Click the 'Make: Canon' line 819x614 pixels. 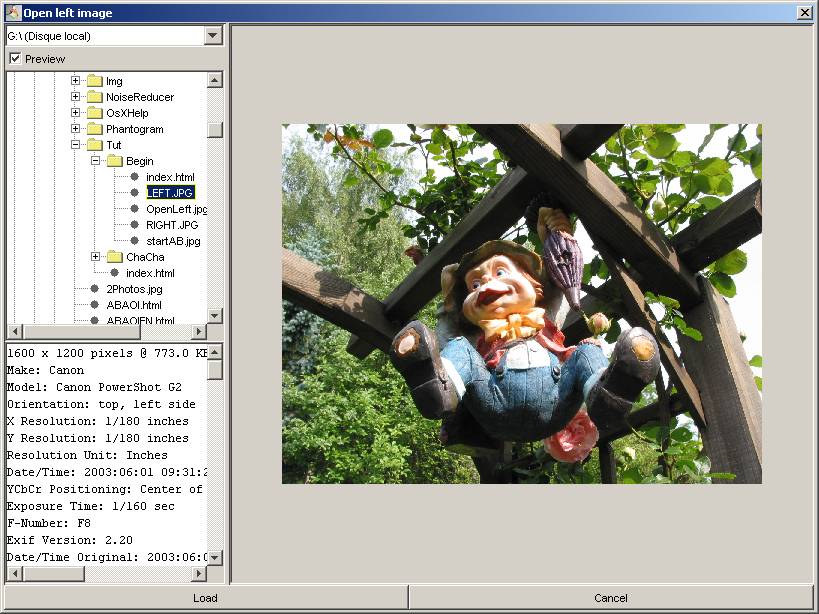45,370
